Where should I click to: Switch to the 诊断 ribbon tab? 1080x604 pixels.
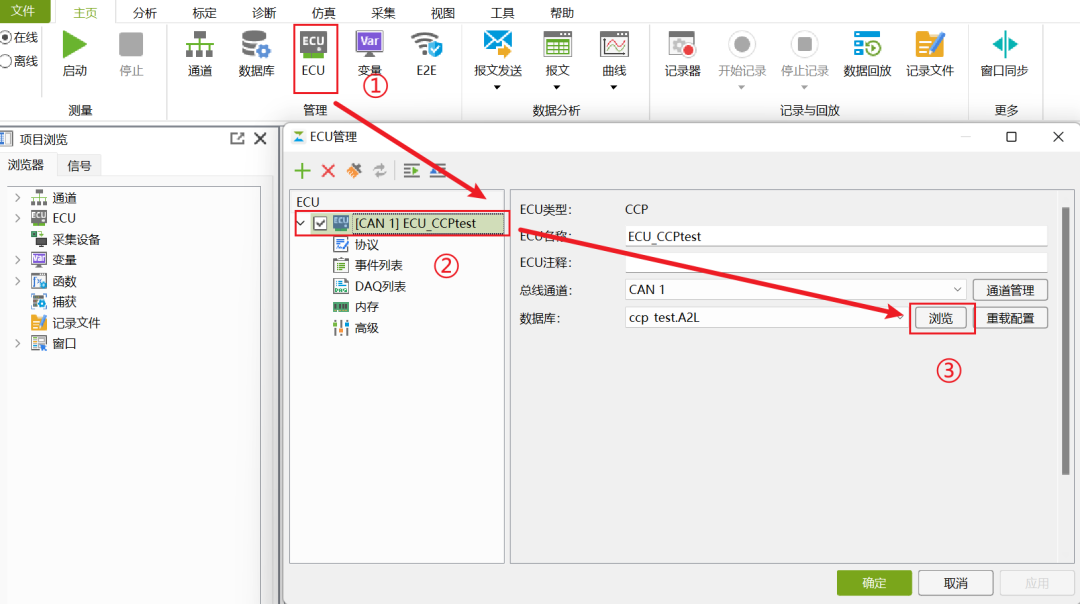(264, 12)
